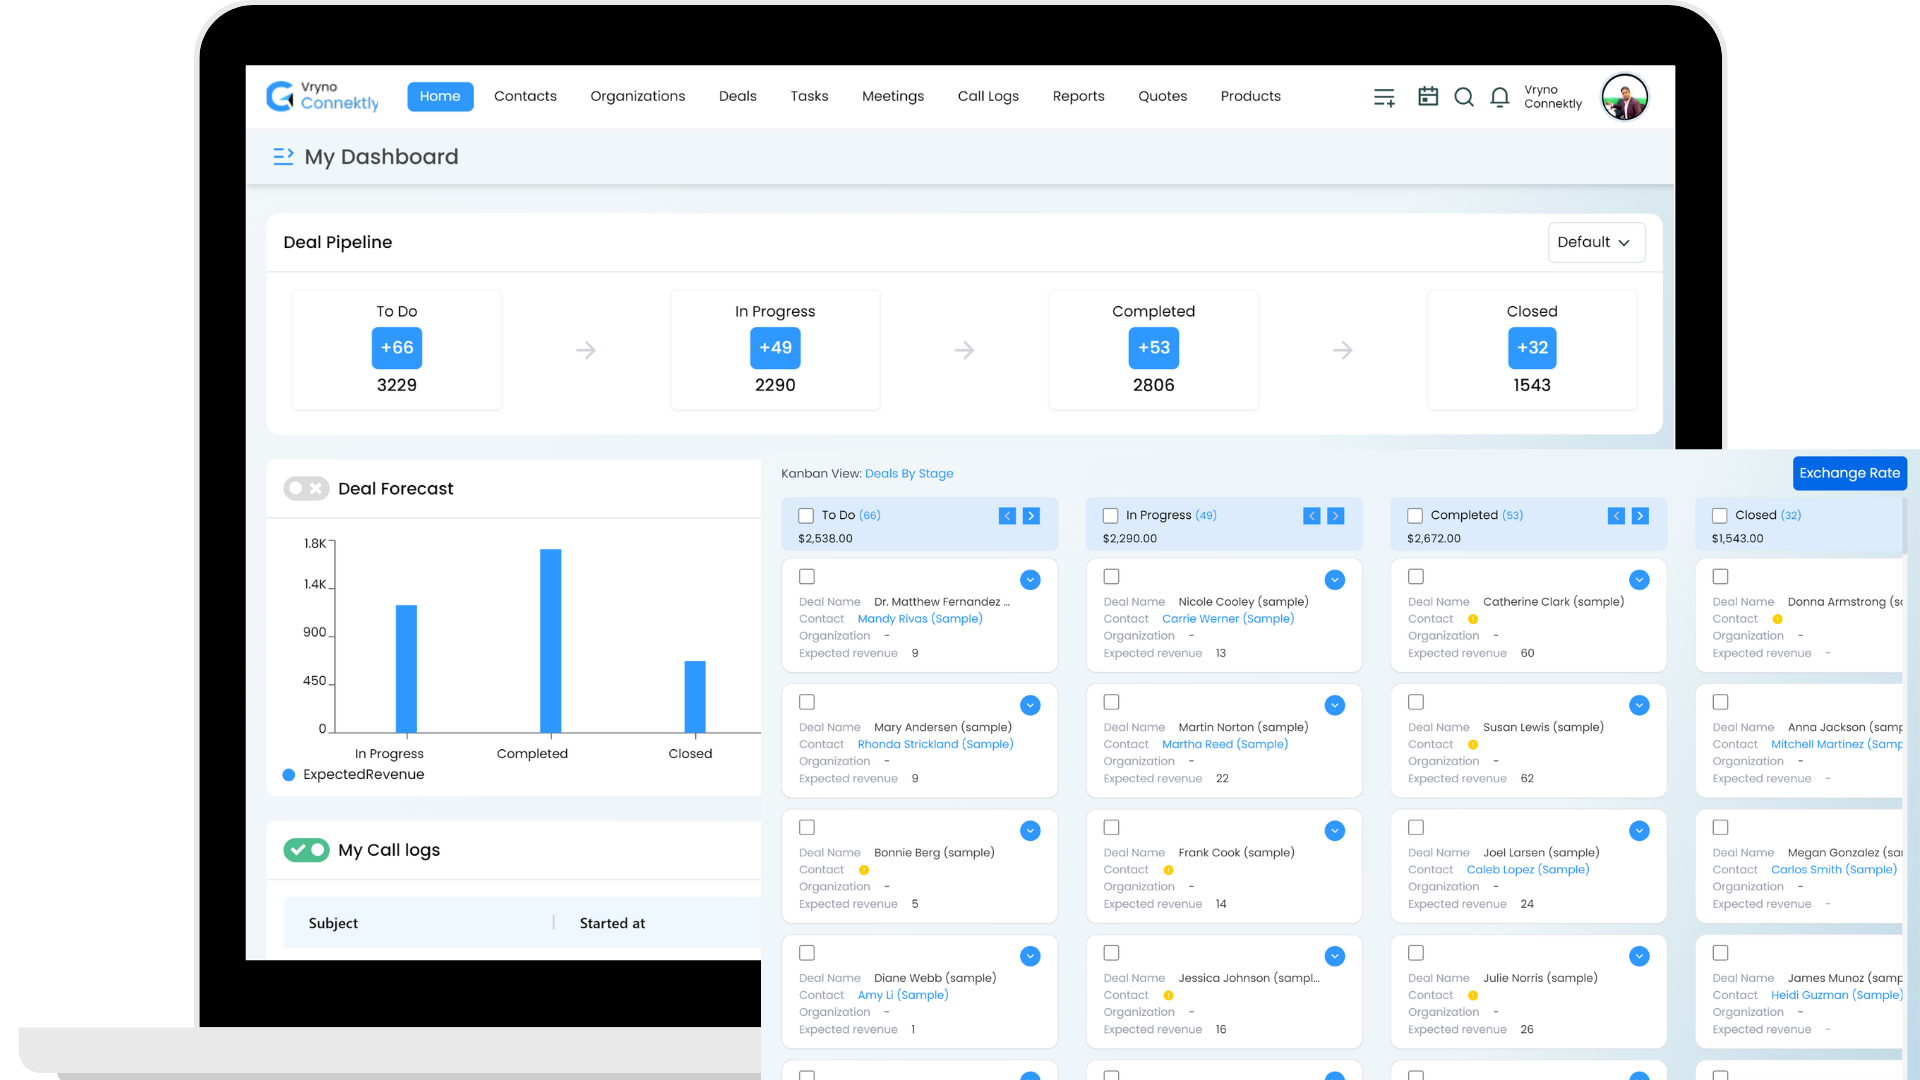
Task: Toggle the My Call logs switch
Action: [306, 850]
